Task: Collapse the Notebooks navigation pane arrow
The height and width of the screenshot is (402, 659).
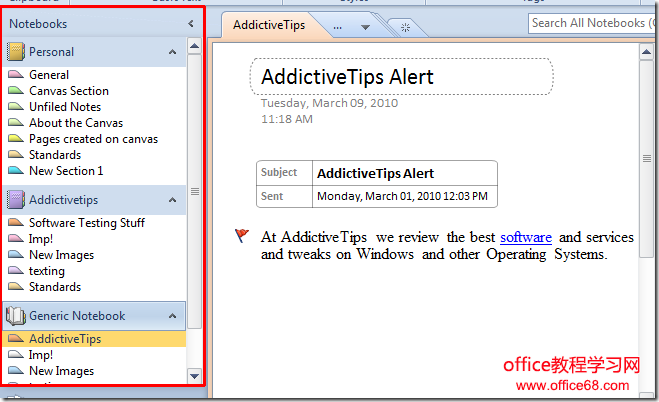Action: [x=191, y=24]
